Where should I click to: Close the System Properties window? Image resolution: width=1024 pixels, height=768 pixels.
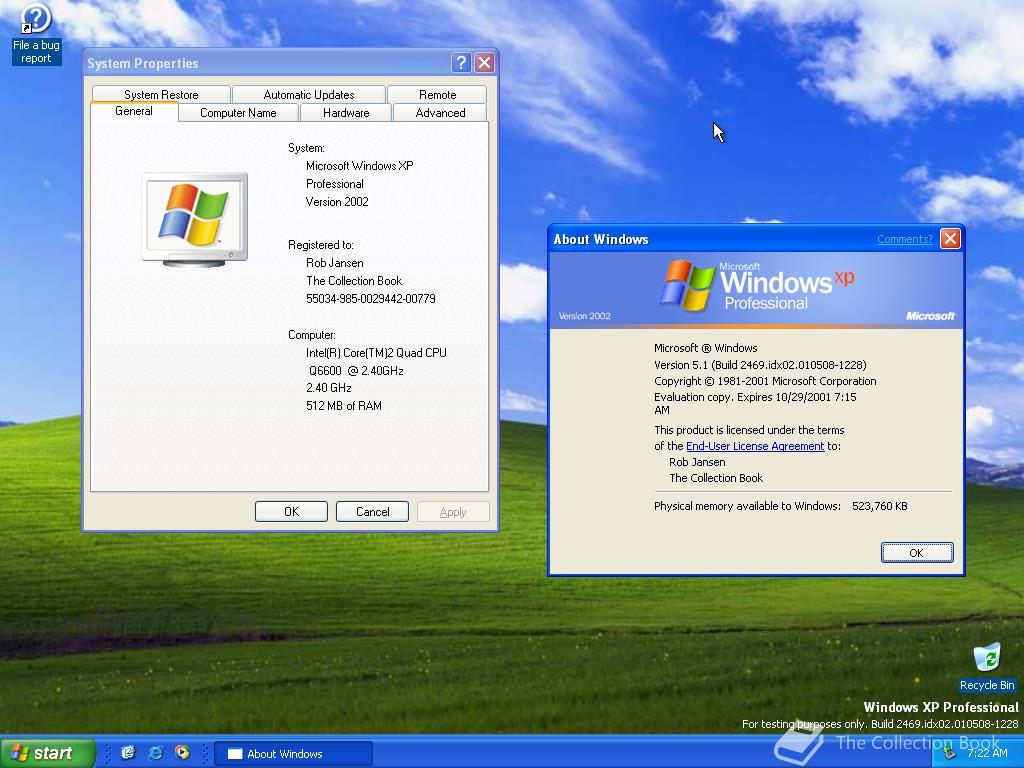click(x=485, y=63)
